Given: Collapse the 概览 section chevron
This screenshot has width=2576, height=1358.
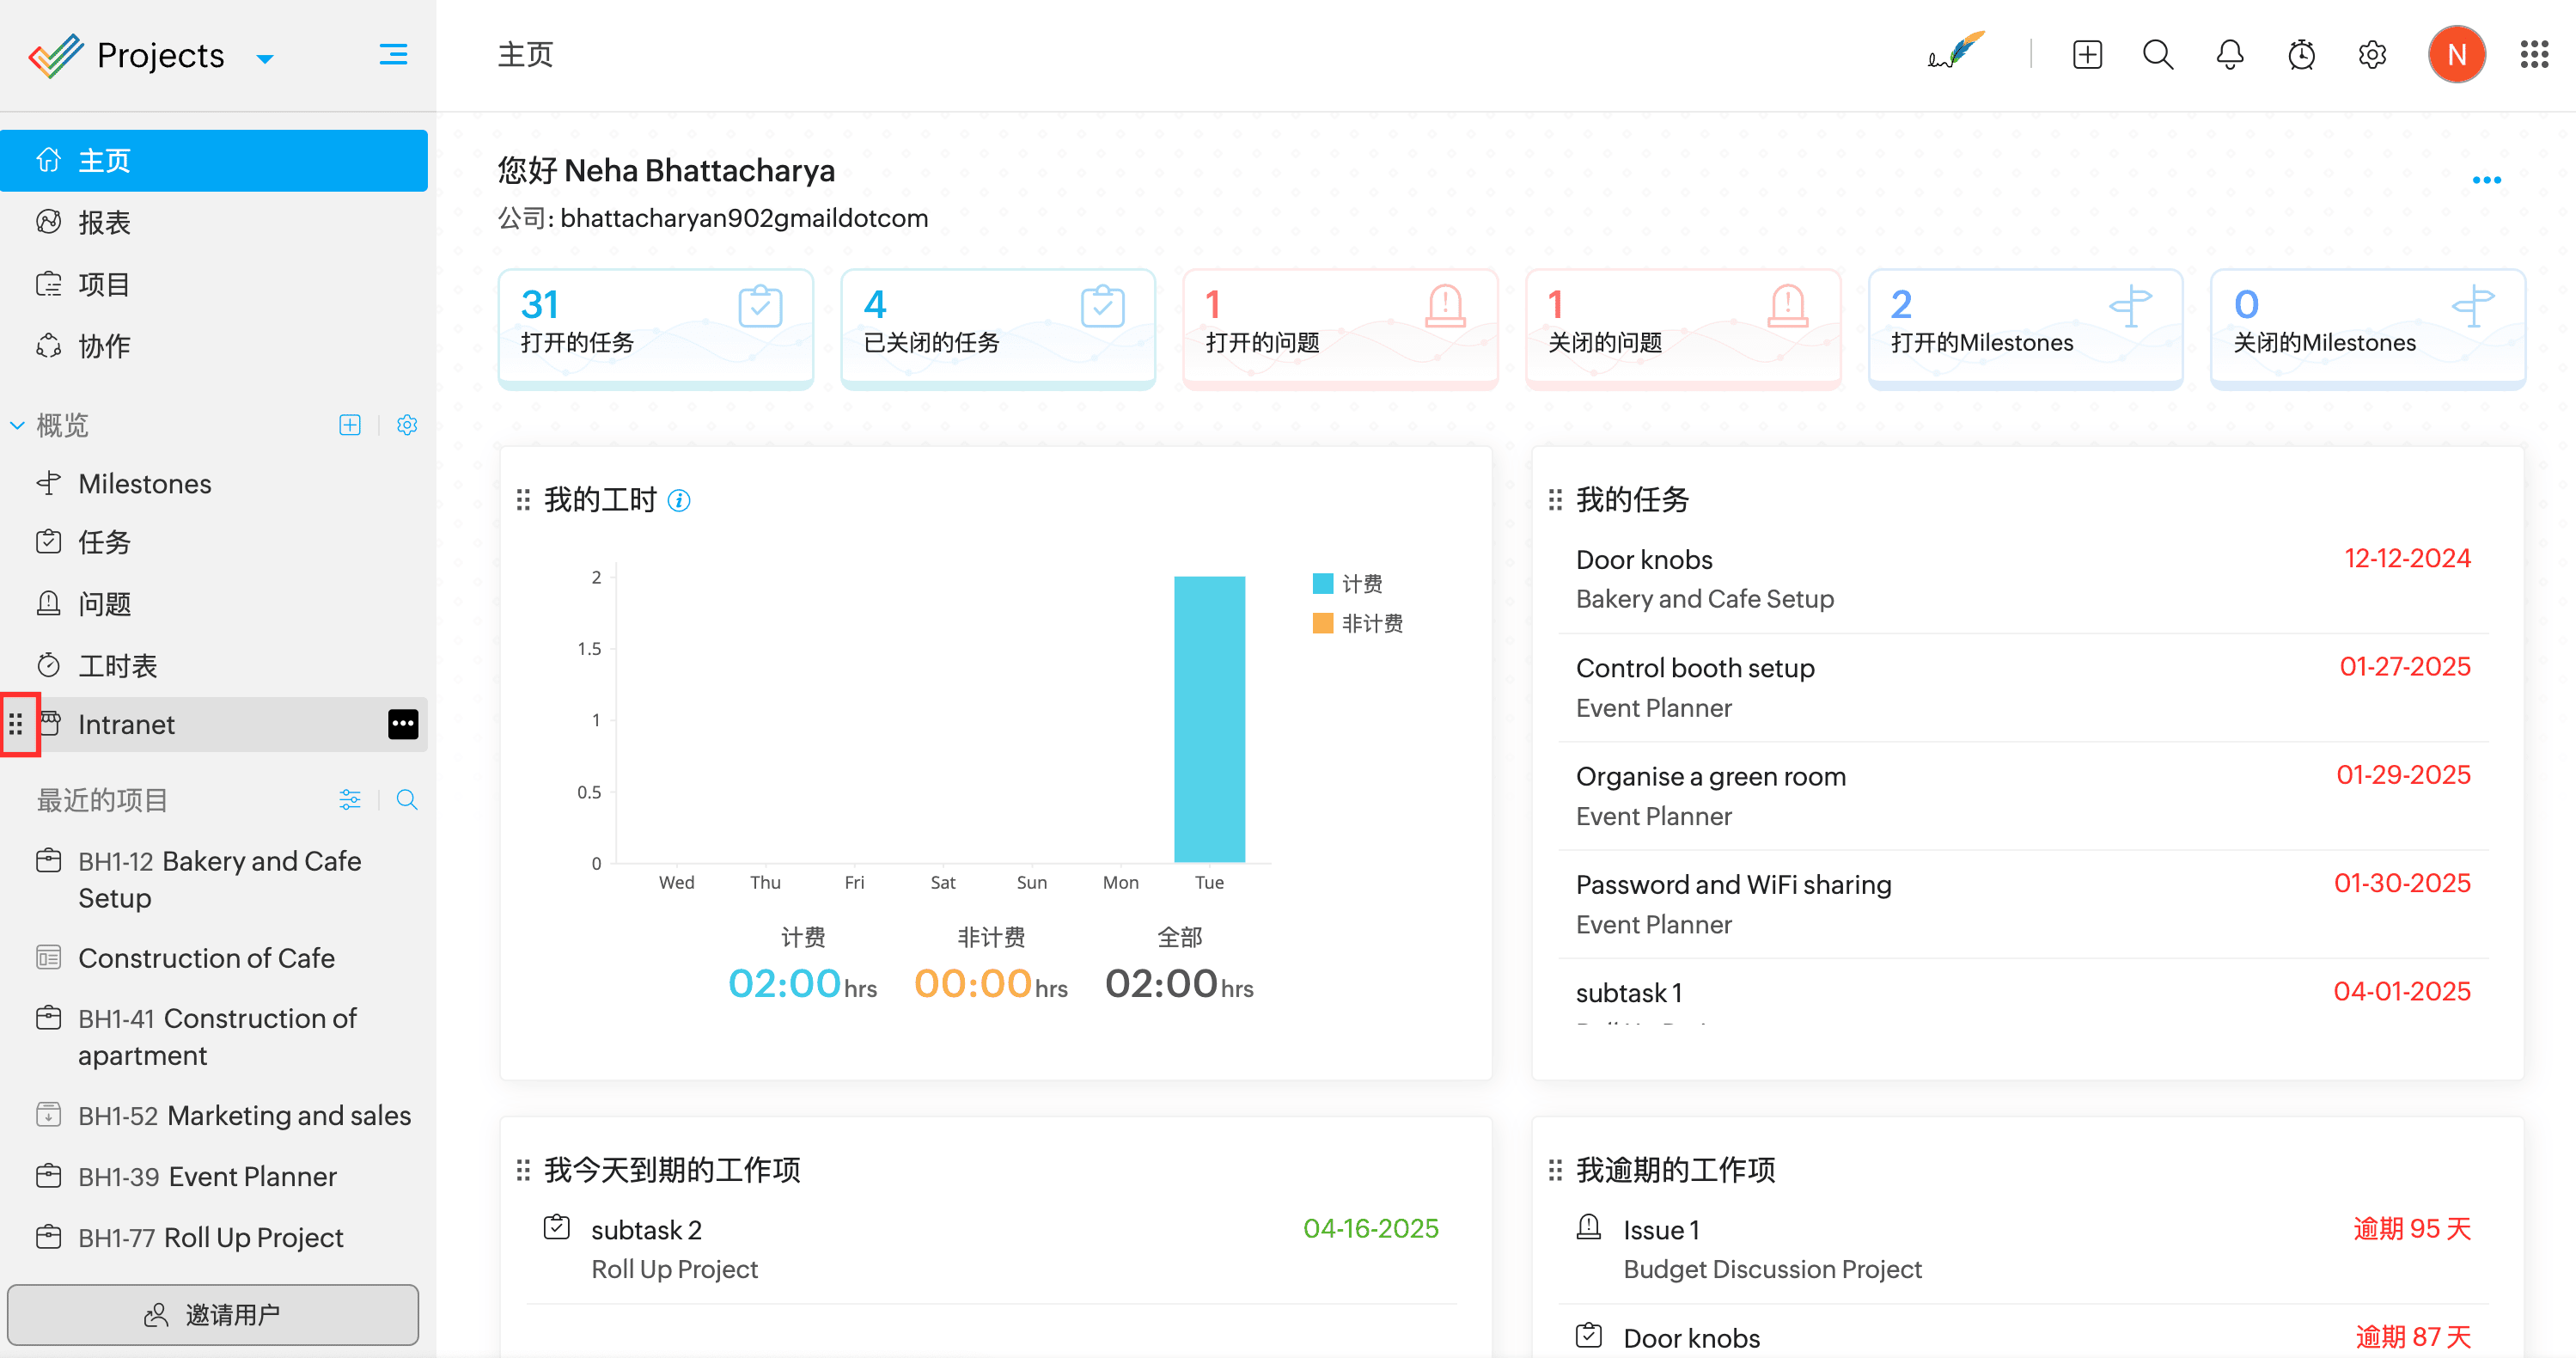Looking at the screenshot, I should [17, 426].
